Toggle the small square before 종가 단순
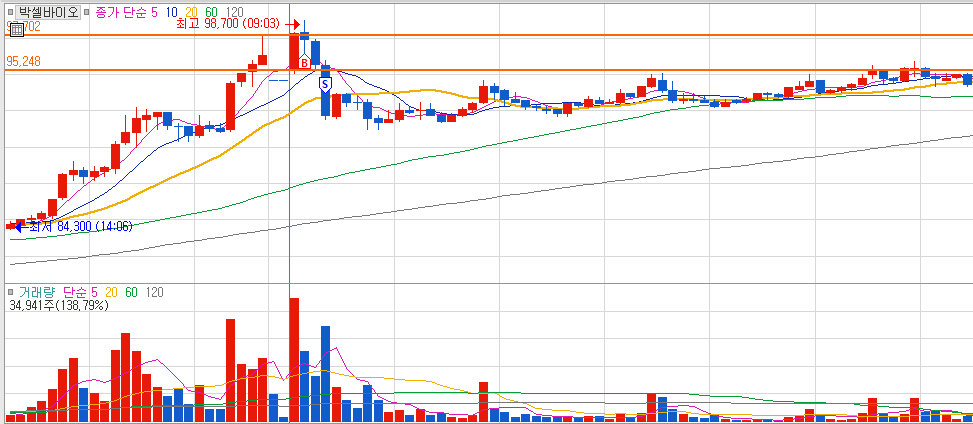Image resolution: width=973 pixels, height=424 pixels. click(x=87, y=12)
